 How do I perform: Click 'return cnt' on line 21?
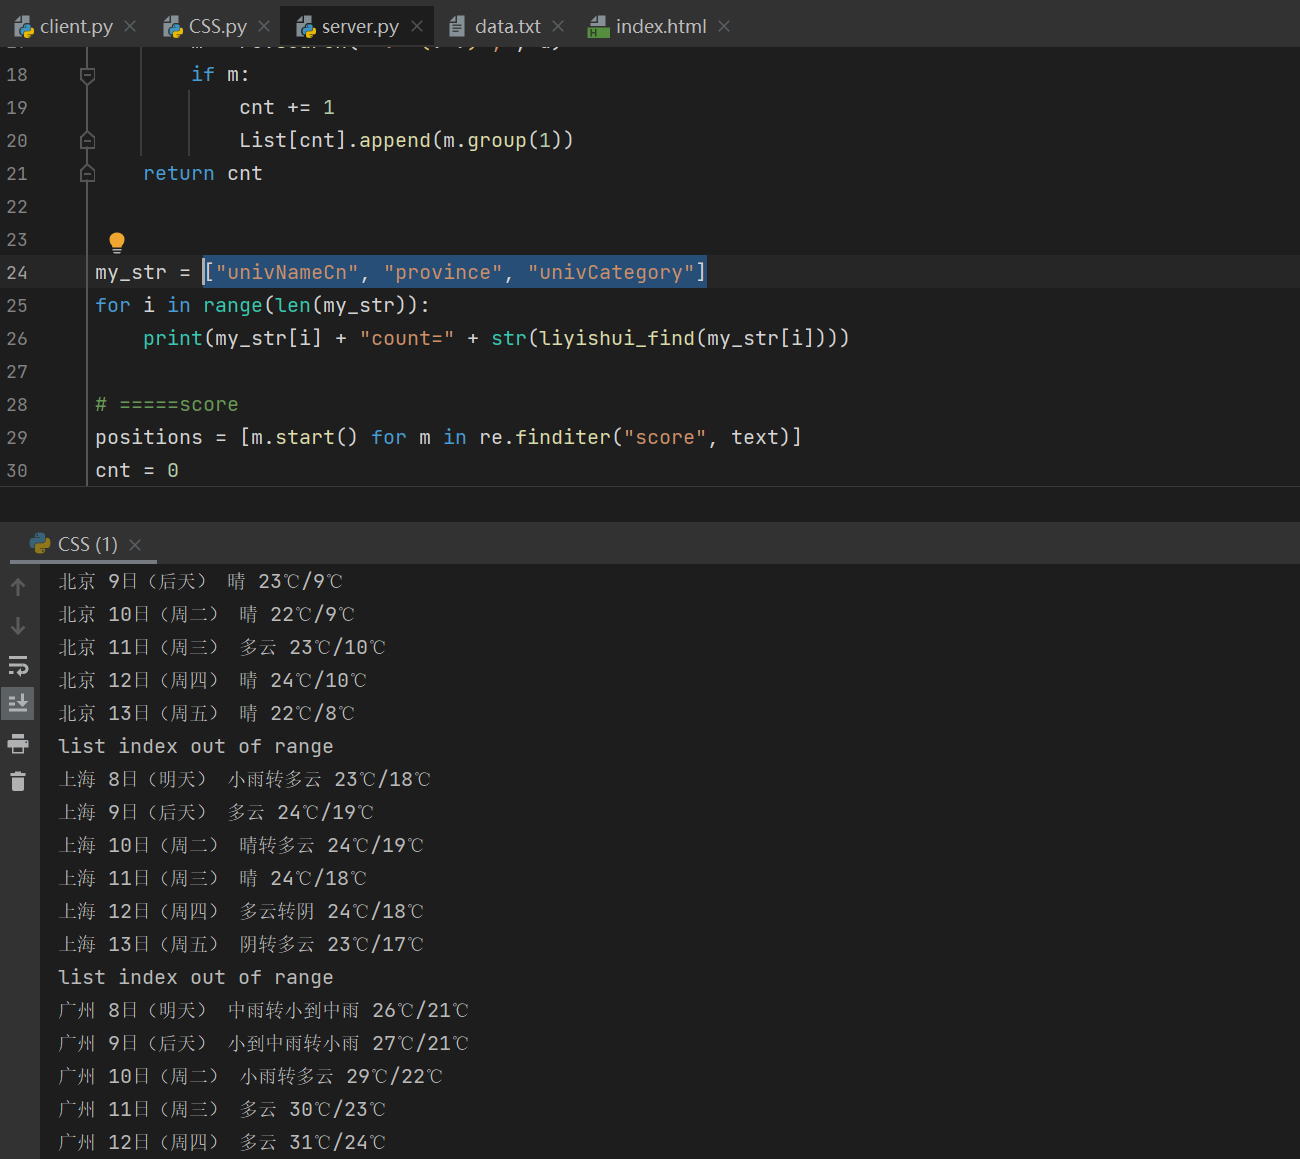point(203,174)
